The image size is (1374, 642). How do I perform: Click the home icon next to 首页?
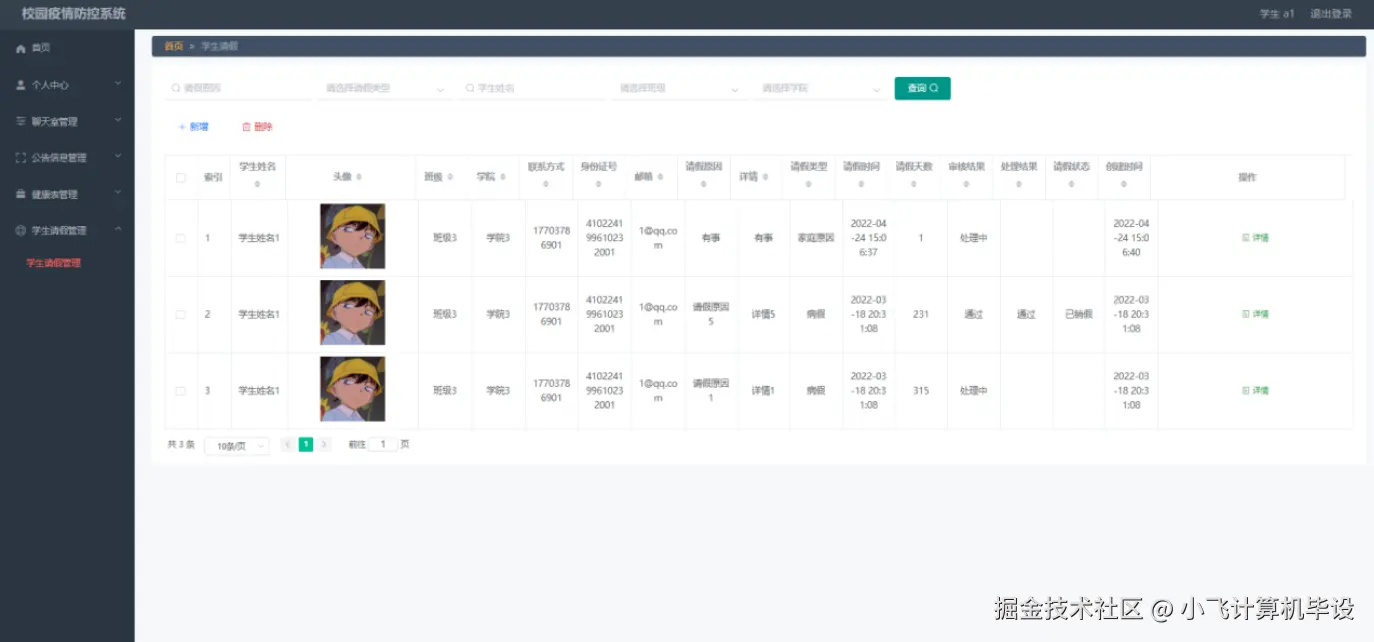21,48
